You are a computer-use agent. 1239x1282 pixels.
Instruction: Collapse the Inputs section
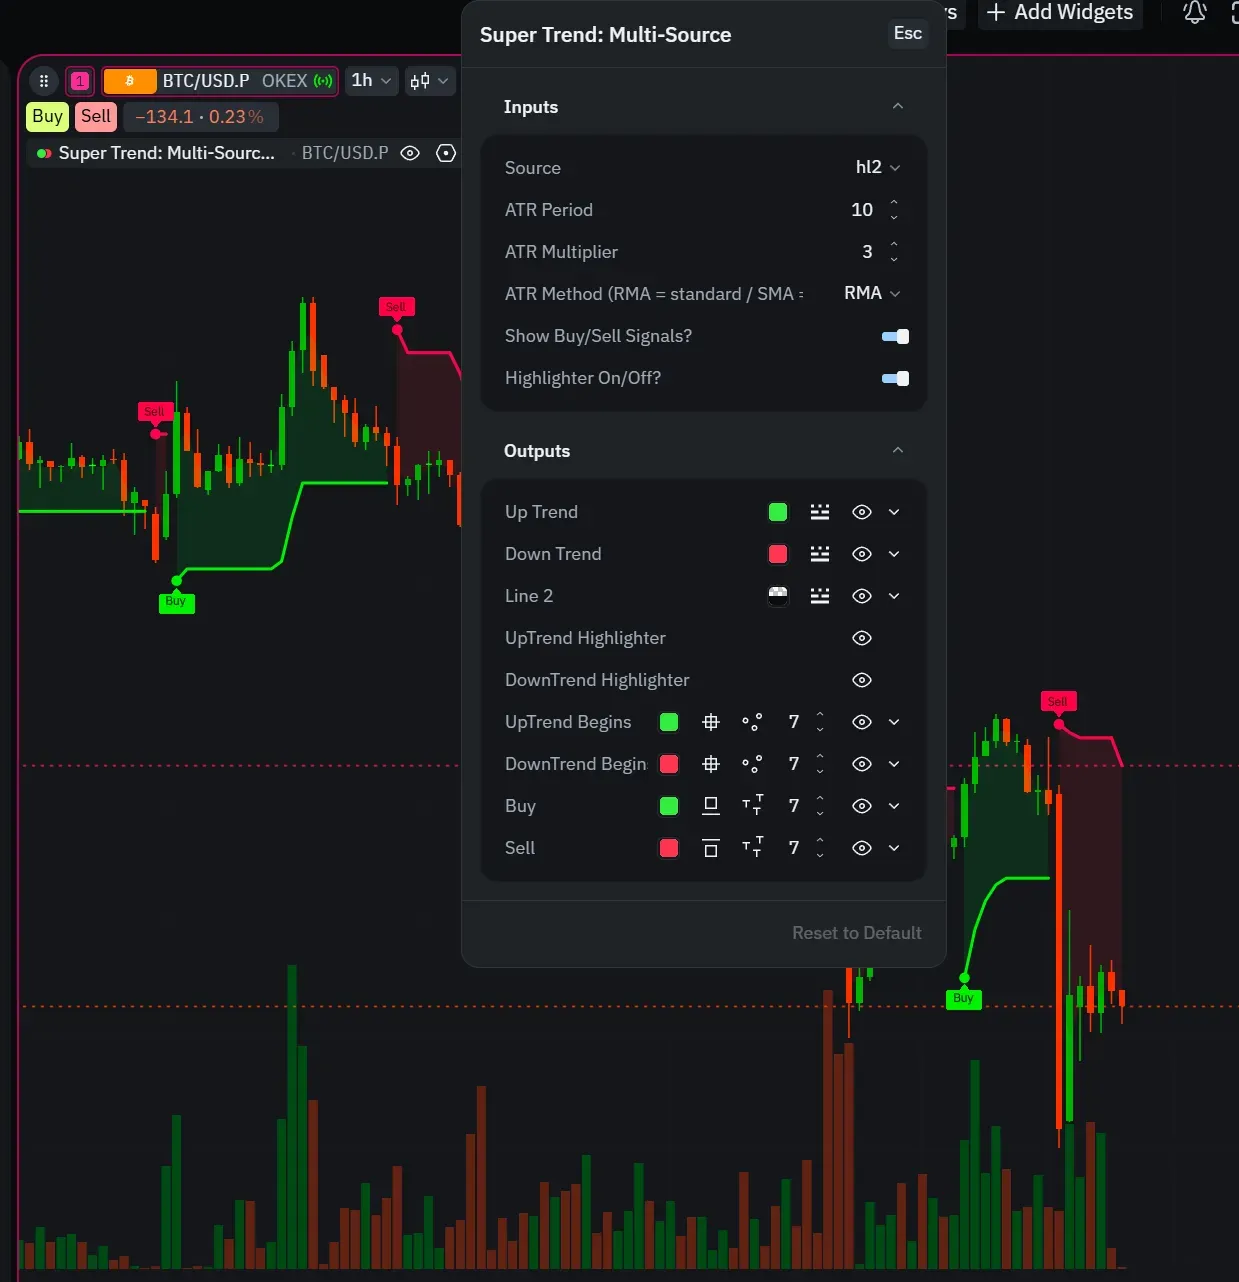point(898,107)
